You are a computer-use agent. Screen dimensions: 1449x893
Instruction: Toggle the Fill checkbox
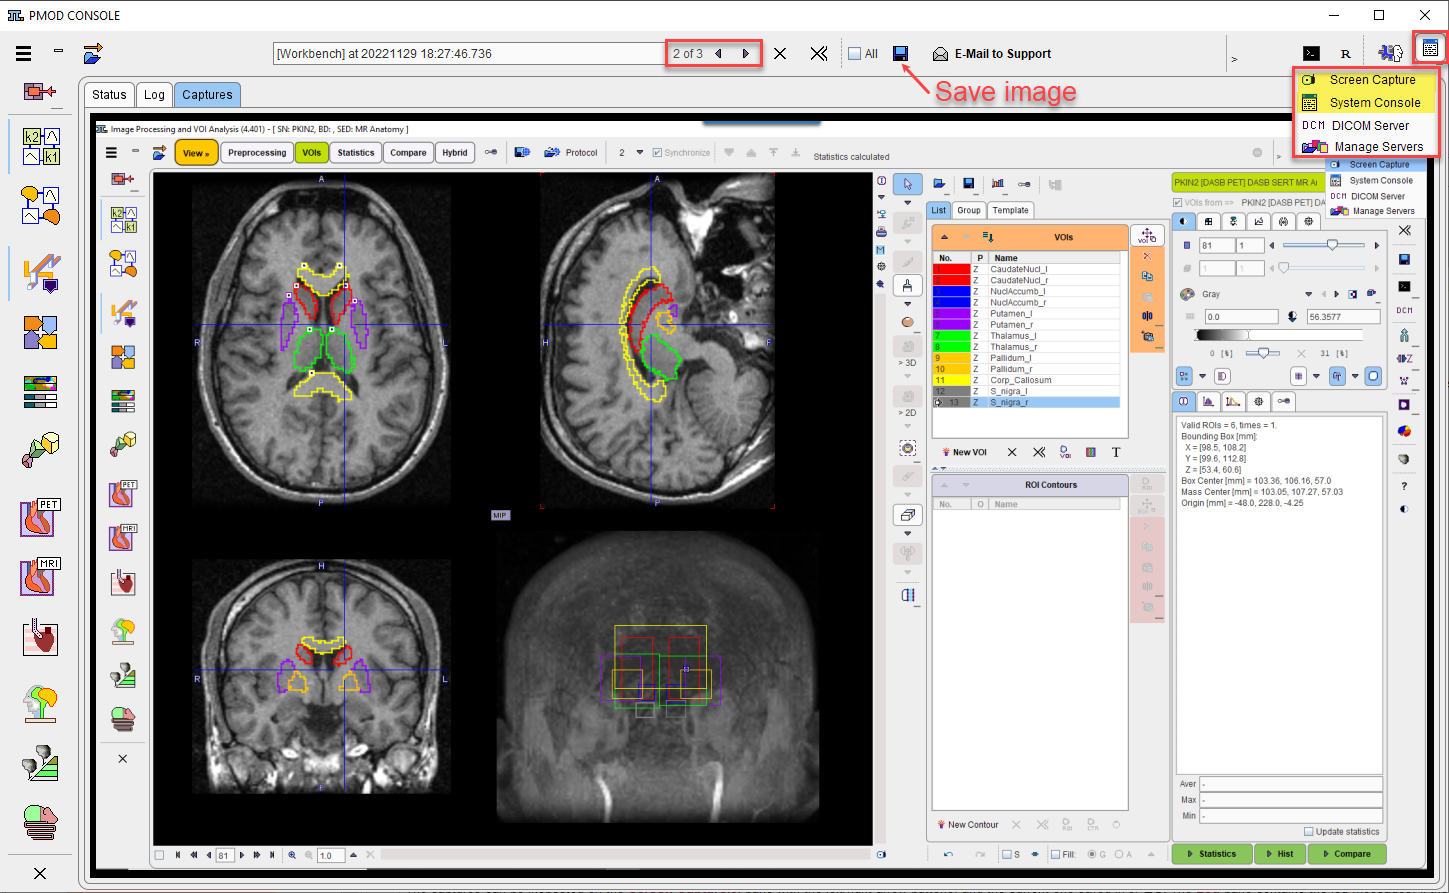coord(1056,854)
